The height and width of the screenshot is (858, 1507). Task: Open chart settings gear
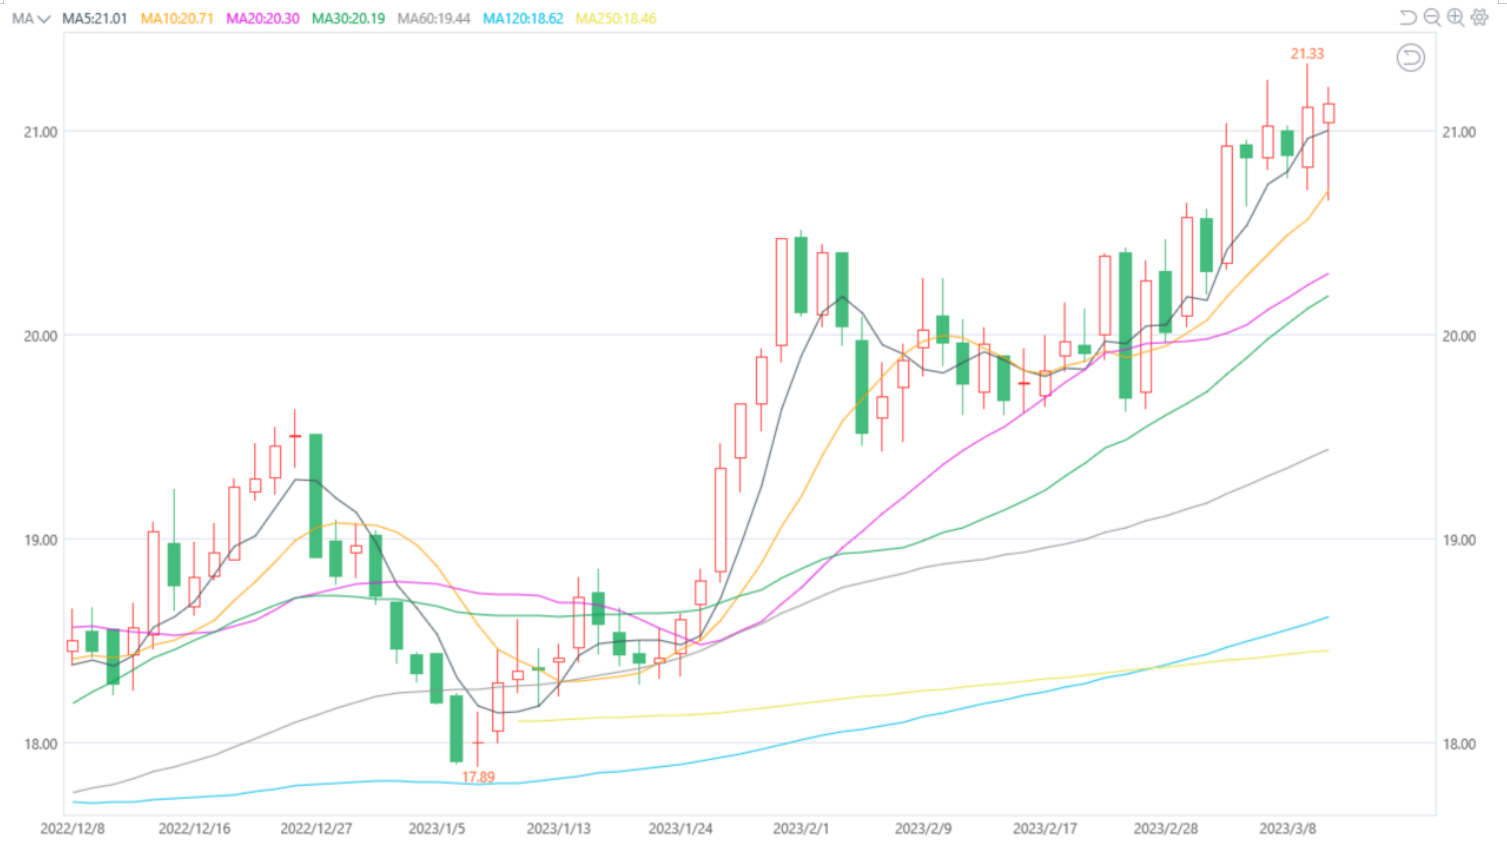(x=1480, y=17)
